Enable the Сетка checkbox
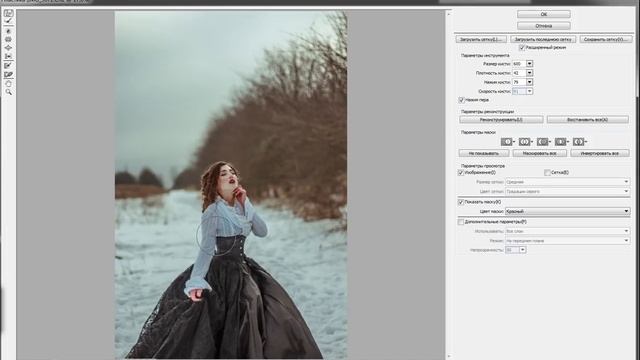Viewport: 640px width, 360px height. tap(547, 173)
